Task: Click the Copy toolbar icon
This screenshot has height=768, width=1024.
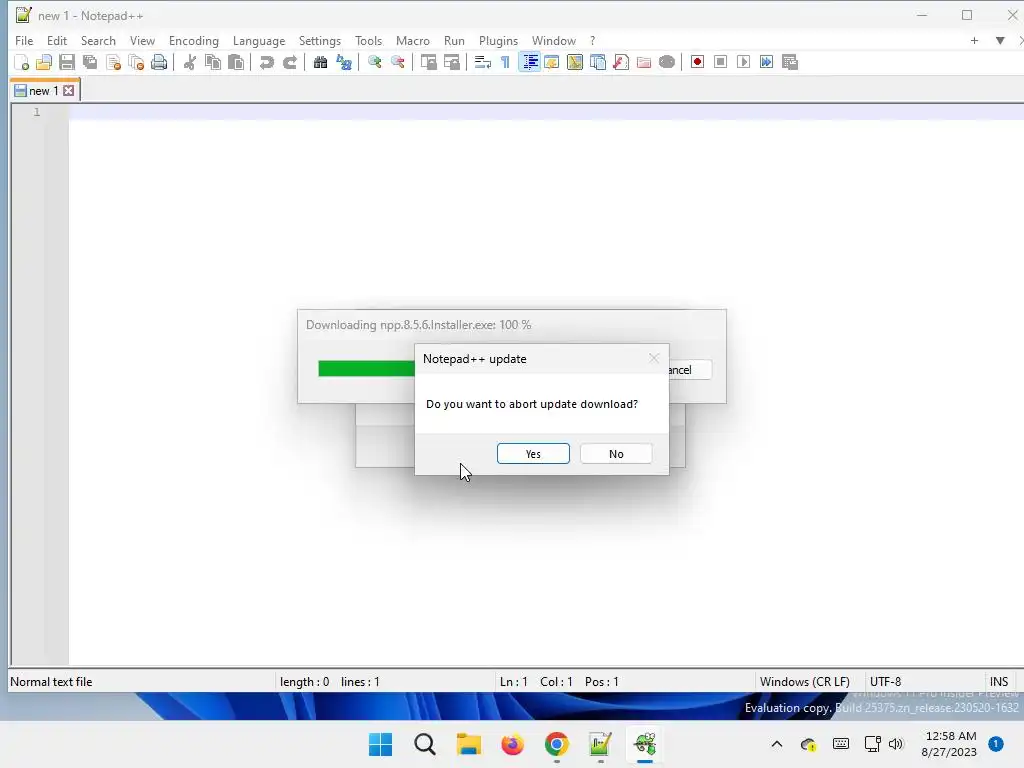Action: click(x=213, y=62)
